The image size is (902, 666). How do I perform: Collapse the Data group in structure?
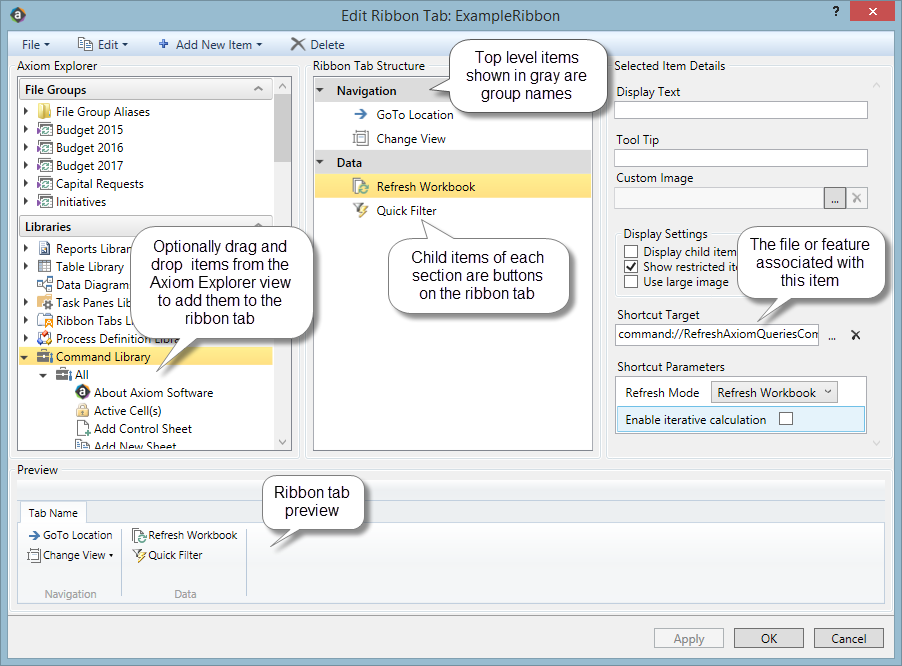320,162
